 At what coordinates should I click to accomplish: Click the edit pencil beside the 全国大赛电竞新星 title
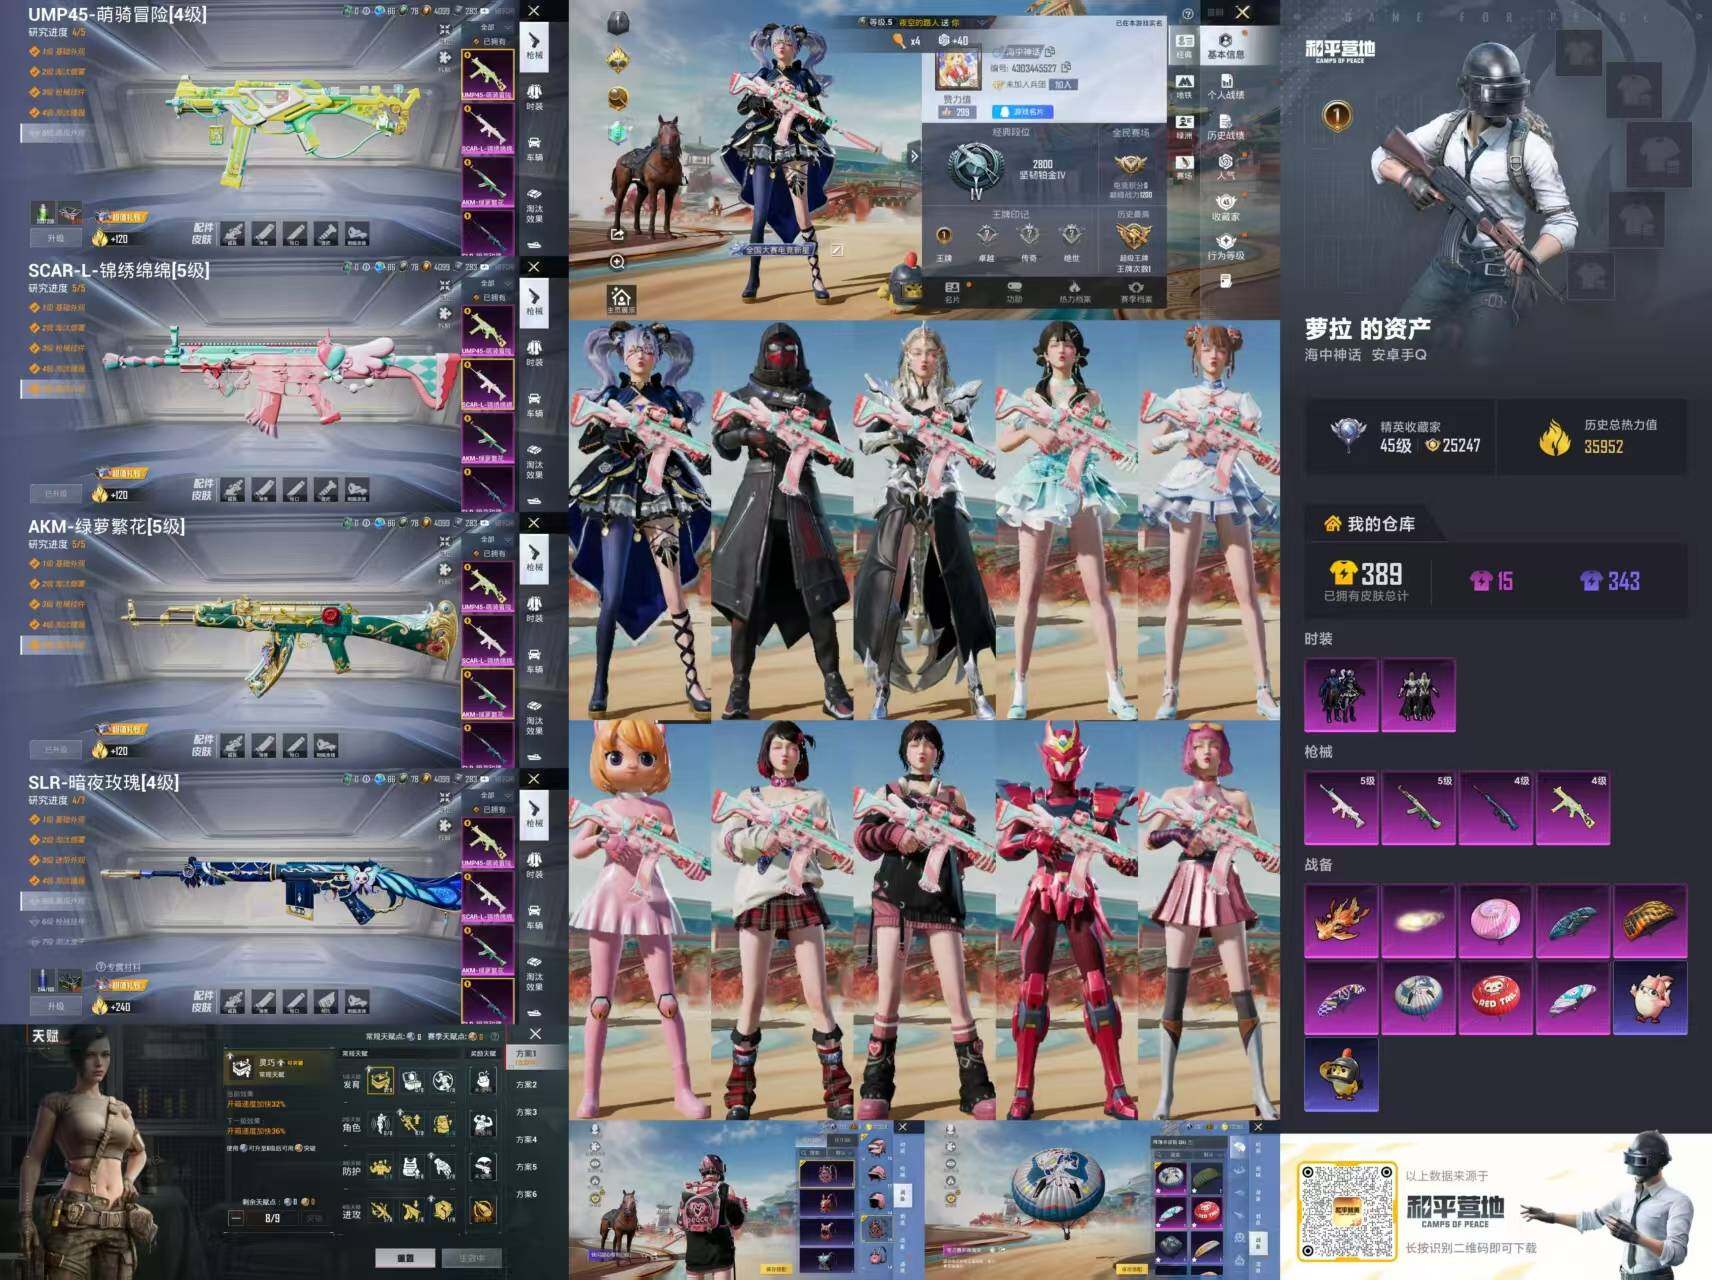click(x=836, y=249)
